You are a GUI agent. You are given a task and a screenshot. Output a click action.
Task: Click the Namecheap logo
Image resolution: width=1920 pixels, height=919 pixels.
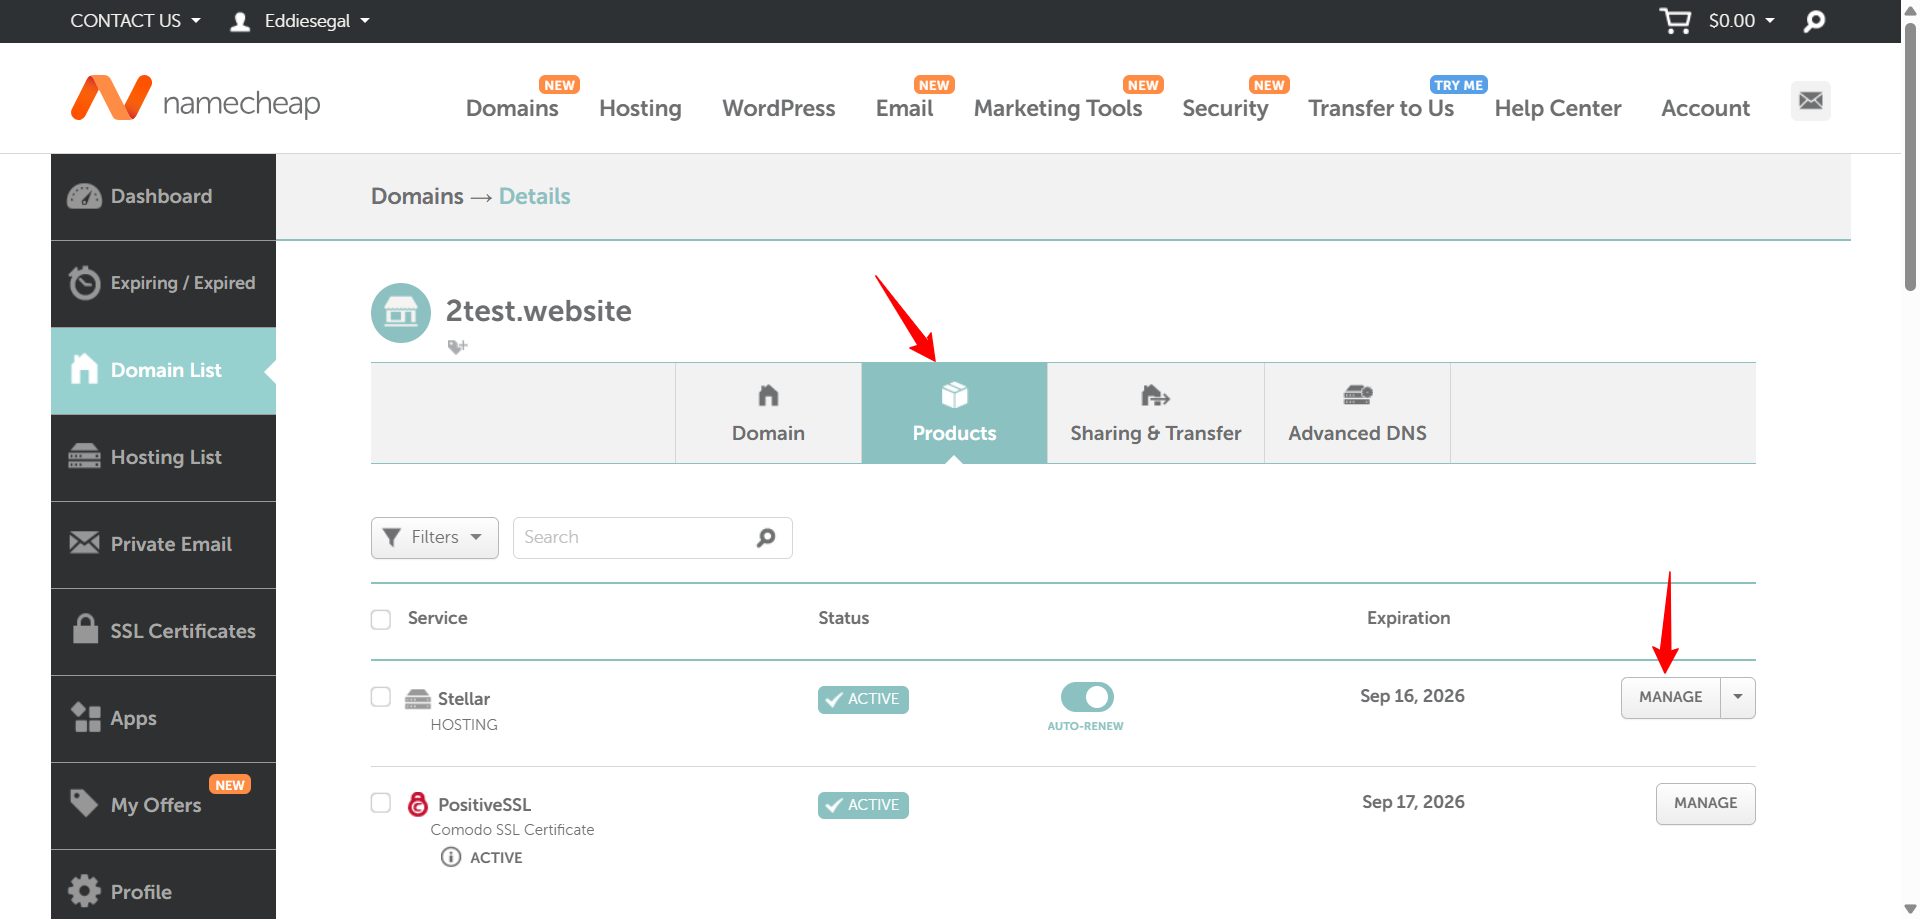click(196, 99)
